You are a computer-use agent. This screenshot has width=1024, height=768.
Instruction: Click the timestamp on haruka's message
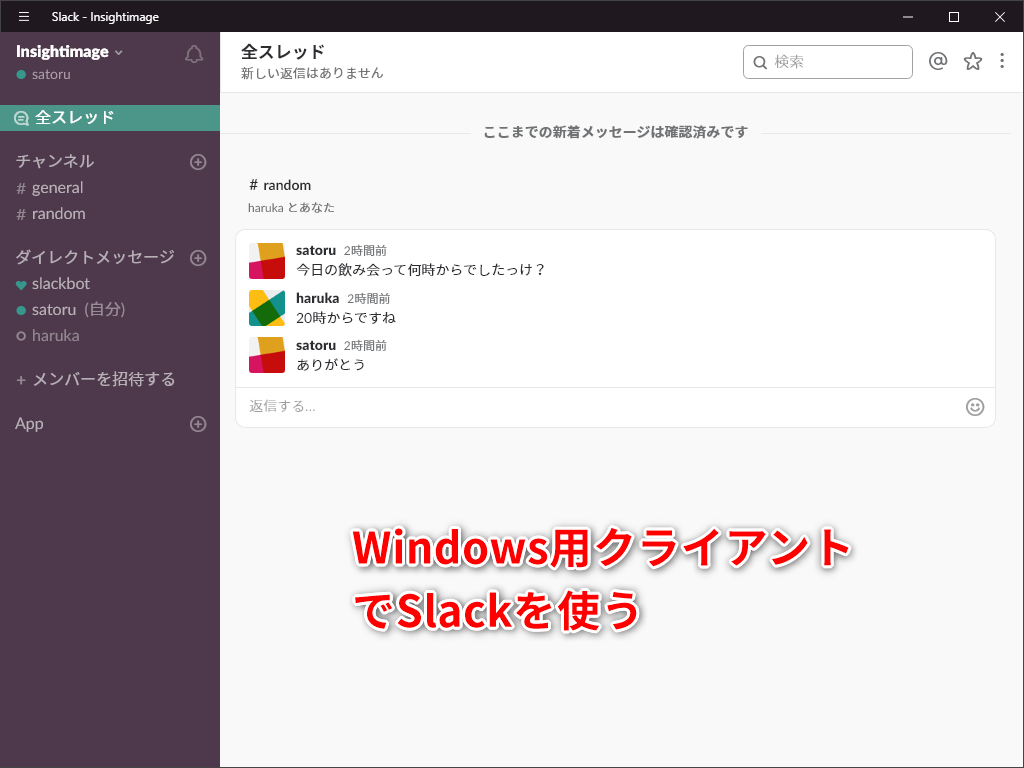coord(368,299)
